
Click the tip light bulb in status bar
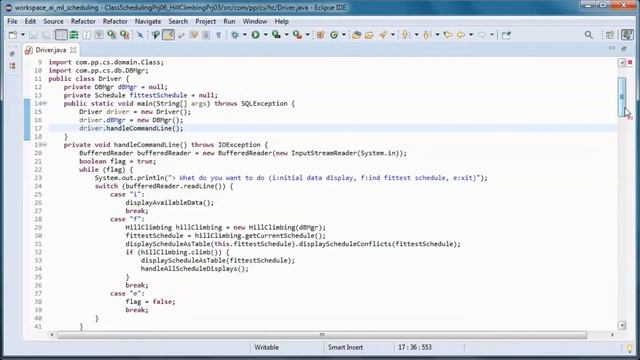pos(629,348)
